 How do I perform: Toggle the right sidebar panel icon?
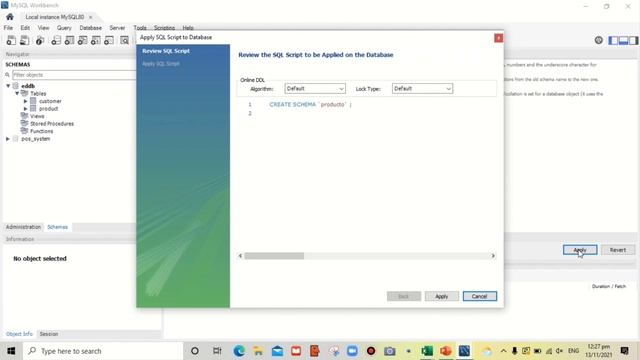[x=633, y=40]
